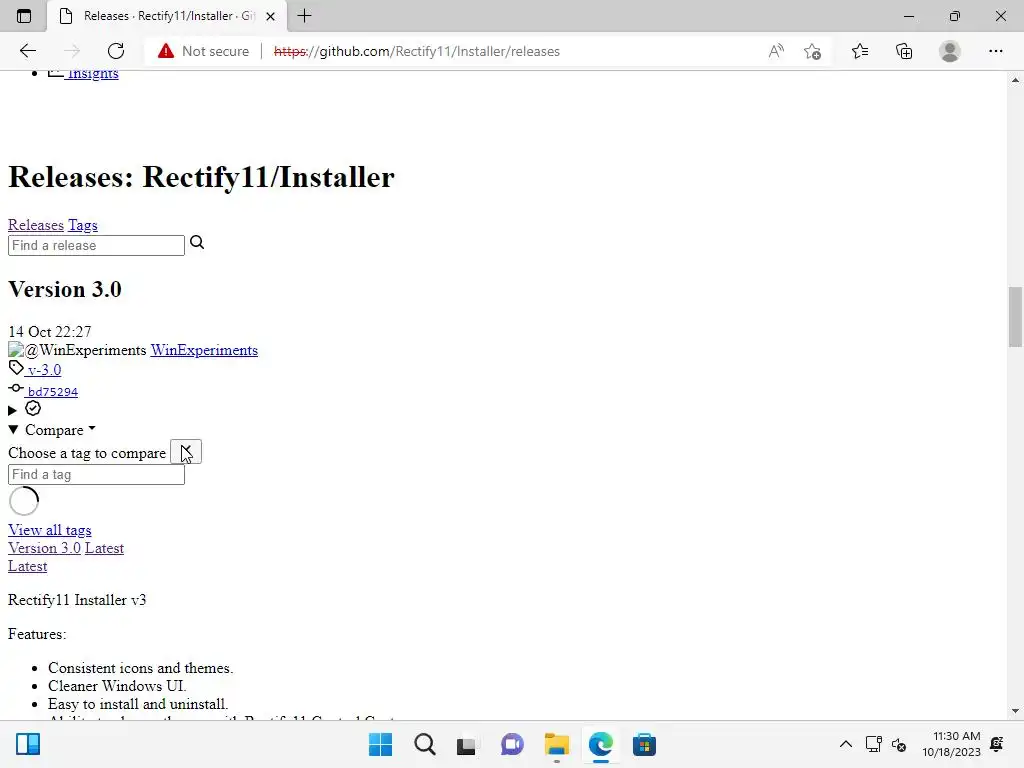Click the 14 Oct 22:27 timestamp
Viewport: 1024px width, 768px height.
(50, 332)
